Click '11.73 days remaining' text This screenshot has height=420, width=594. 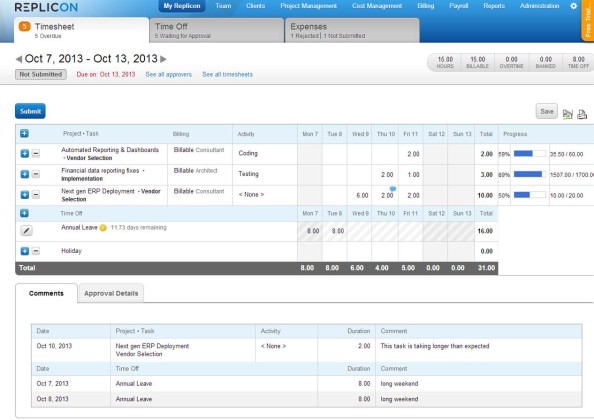[138, 228]
